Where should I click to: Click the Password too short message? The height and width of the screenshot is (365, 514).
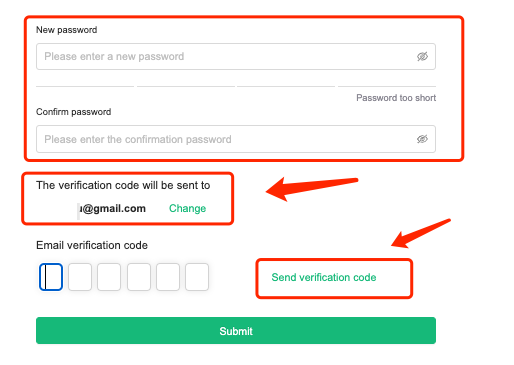(396, 98)
